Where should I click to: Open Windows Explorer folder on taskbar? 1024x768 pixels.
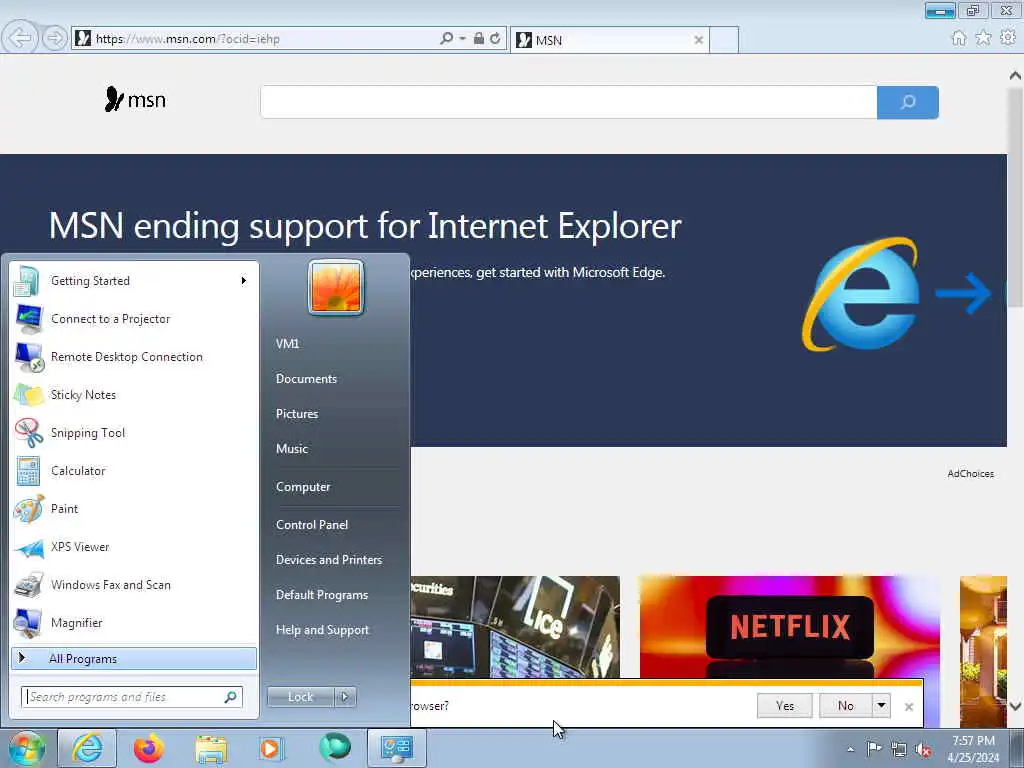coord(211,748)
